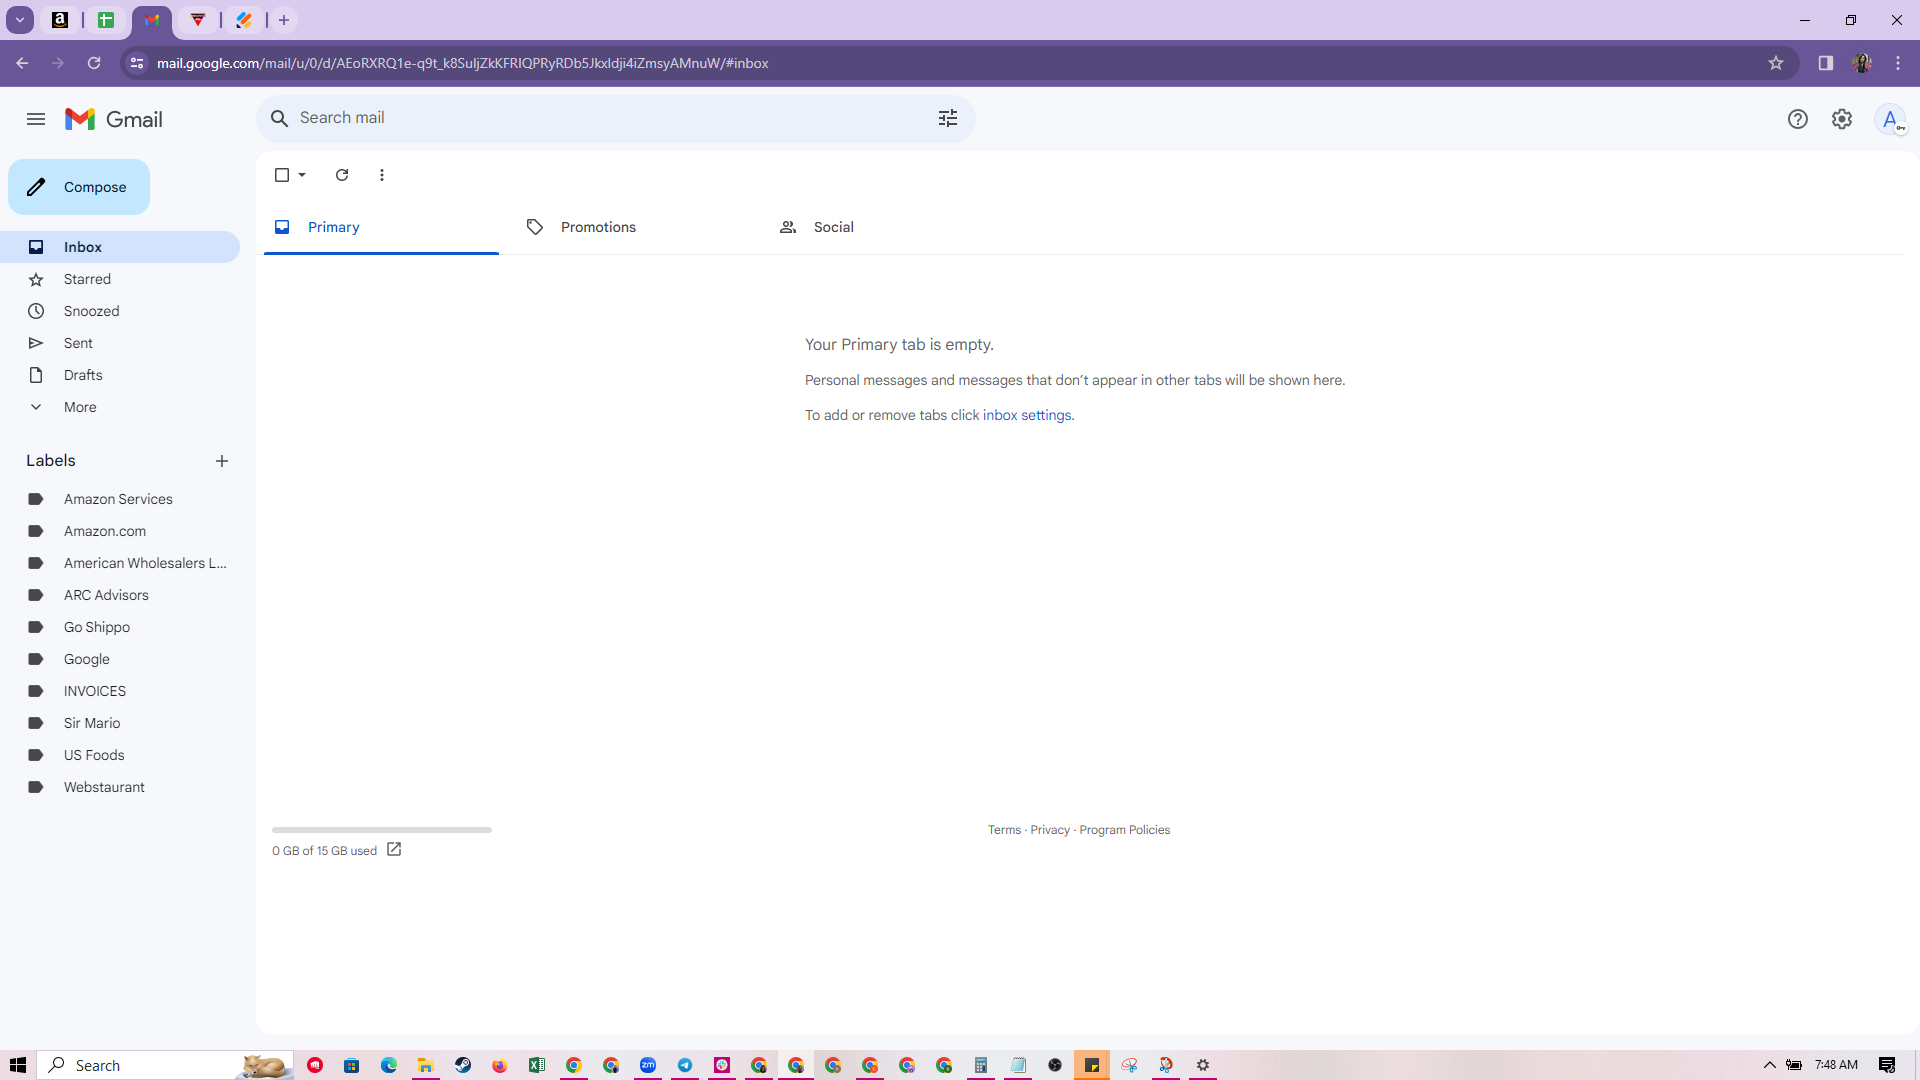The width and height of the screenshot is (1920, 1080).
Task: Click the Compose button
Action: point(79,187)
